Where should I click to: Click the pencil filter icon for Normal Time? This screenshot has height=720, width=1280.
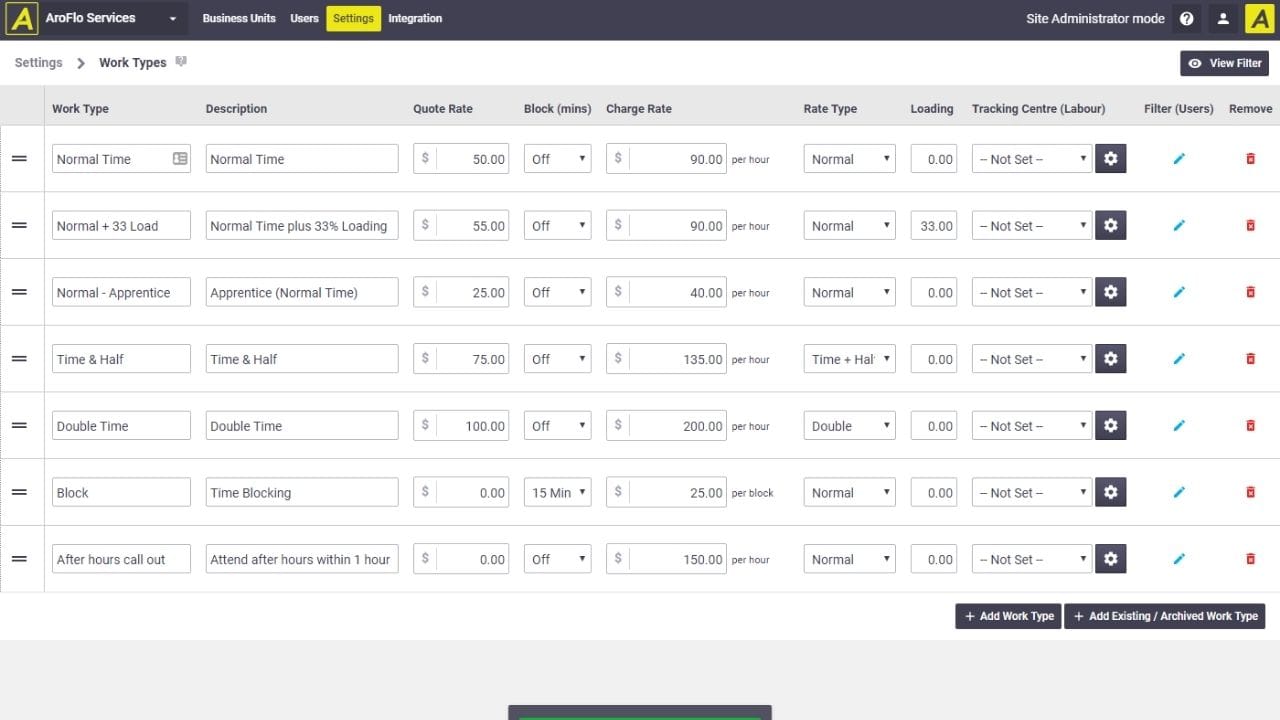[x=1179, y=159]
